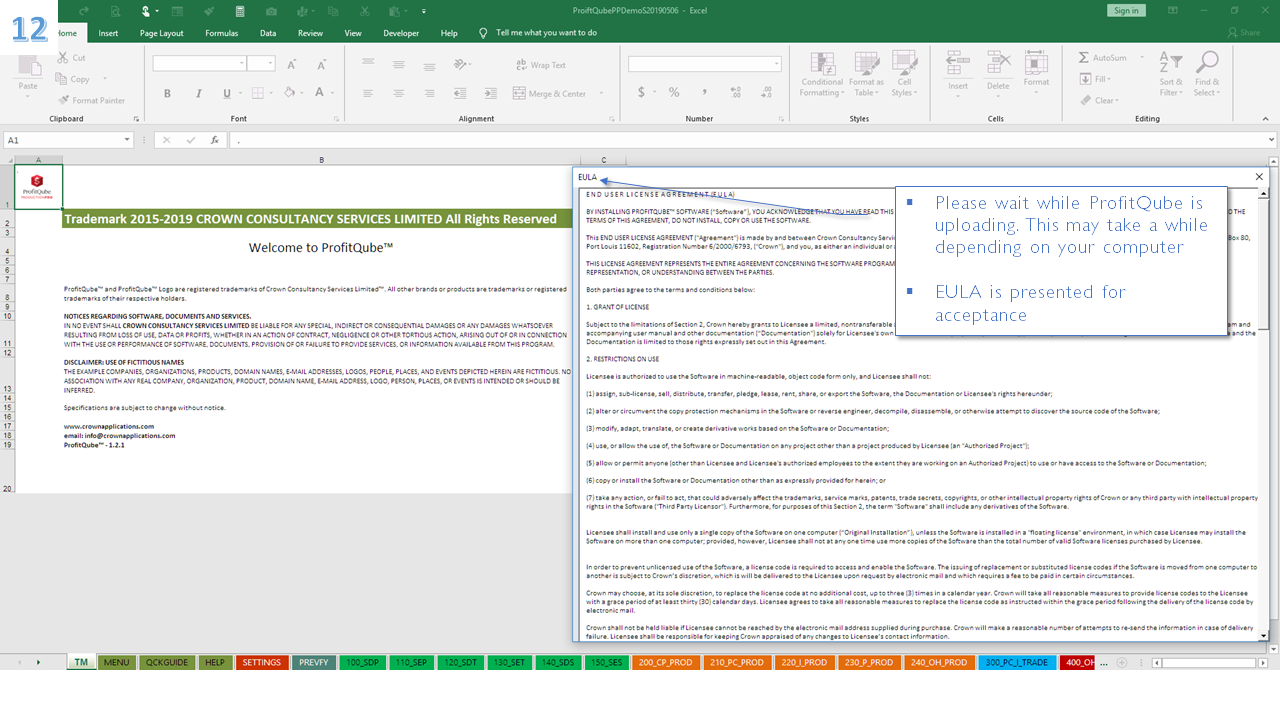Close the EULA dialog with X
The width and height of the screenshot is (1280, 720).
click(1259, 177)
